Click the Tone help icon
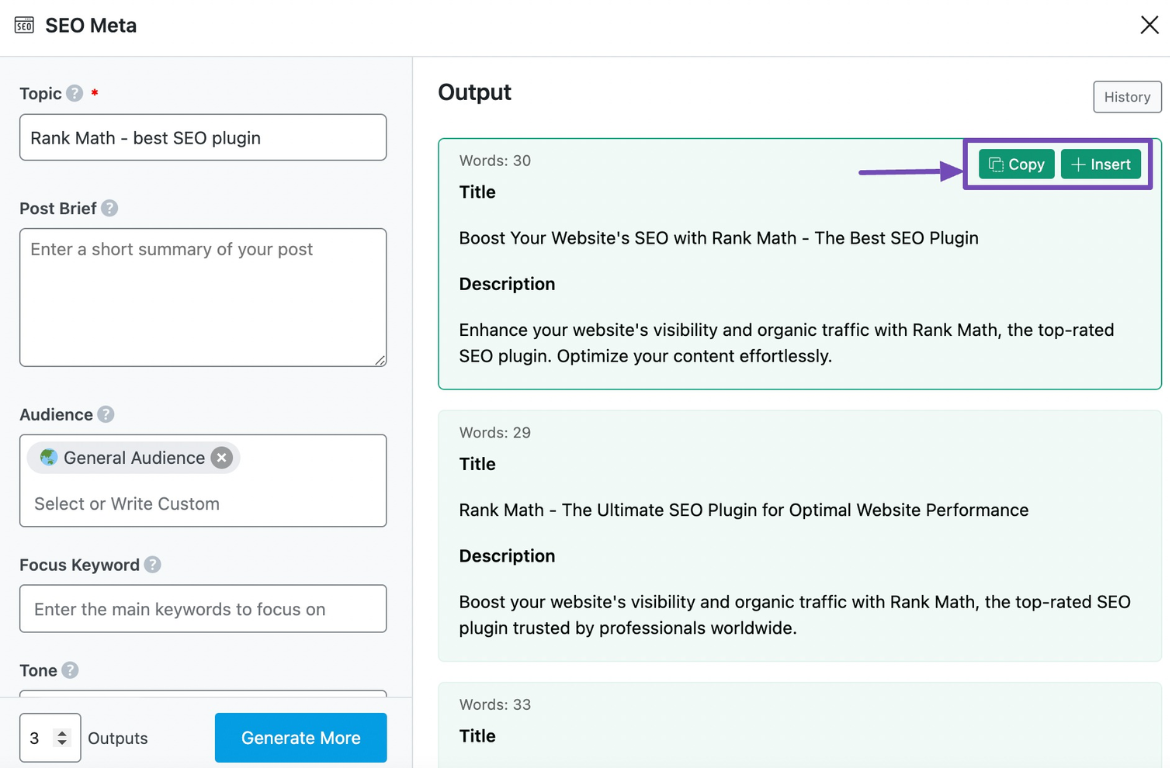This screenshot has width=1170, height=768. coord(70,671)
